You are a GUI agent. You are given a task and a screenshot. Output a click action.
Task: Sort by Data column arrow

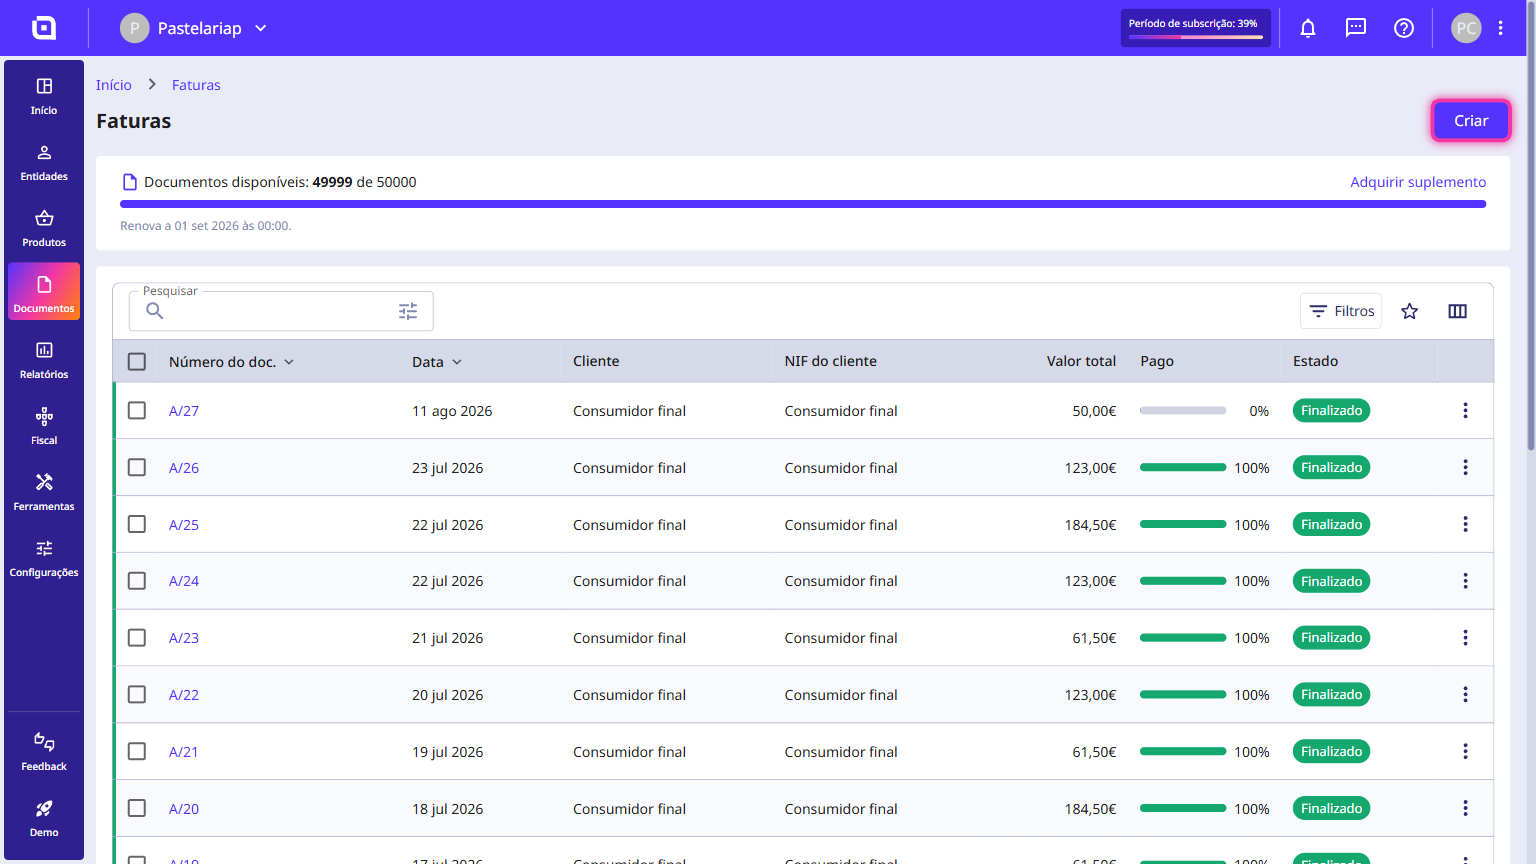[457, 362]
